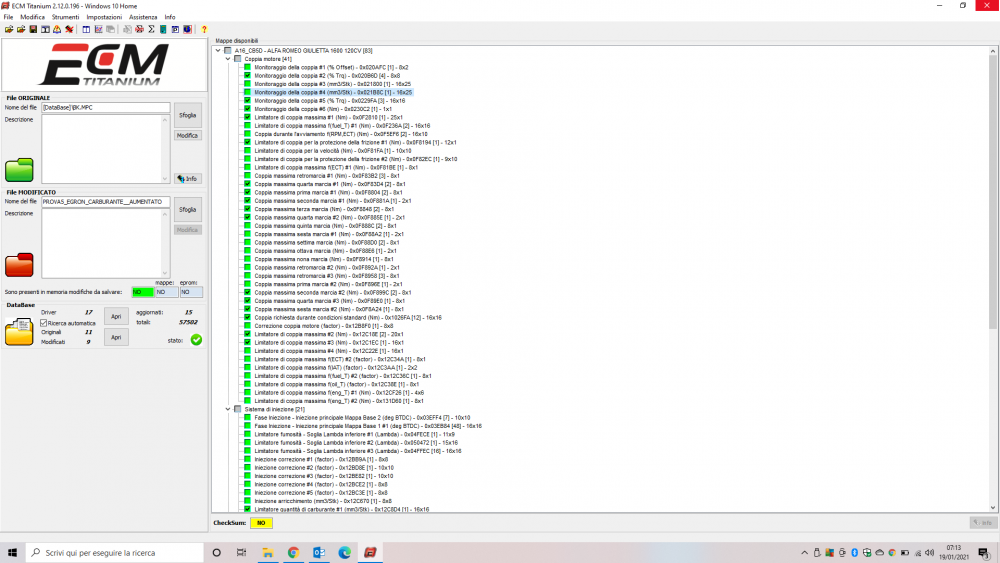This screenshot has width=1000, height=563.
Task: Open the Modifica menu
Action: click(33, 17)
